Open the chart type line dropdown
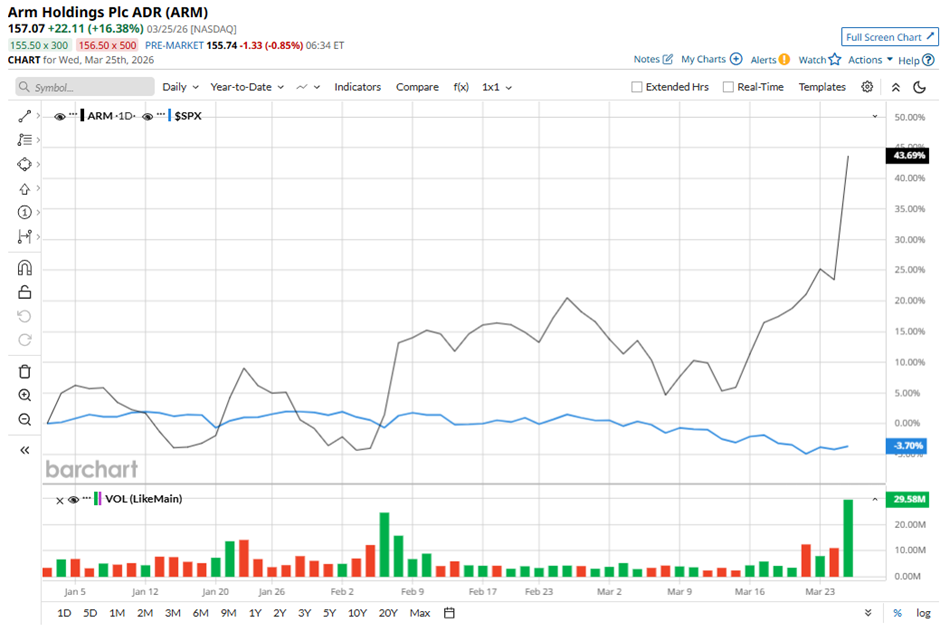This screenshot has height=632, width=940. click(x=308, y=87)
